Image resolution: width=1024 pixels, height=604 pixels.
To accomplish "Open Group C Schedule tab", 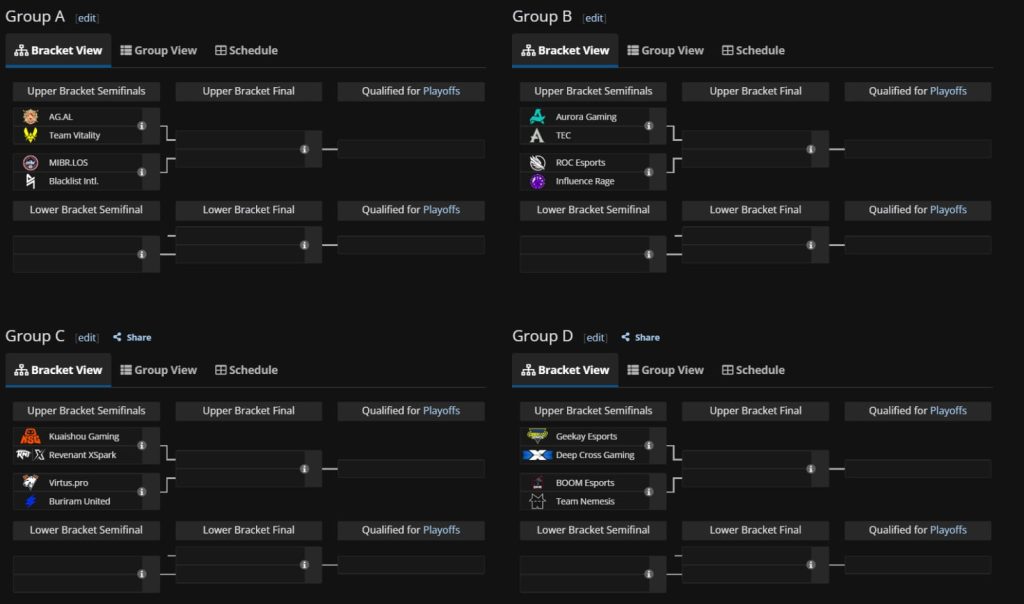I will [x=246, y=370].
